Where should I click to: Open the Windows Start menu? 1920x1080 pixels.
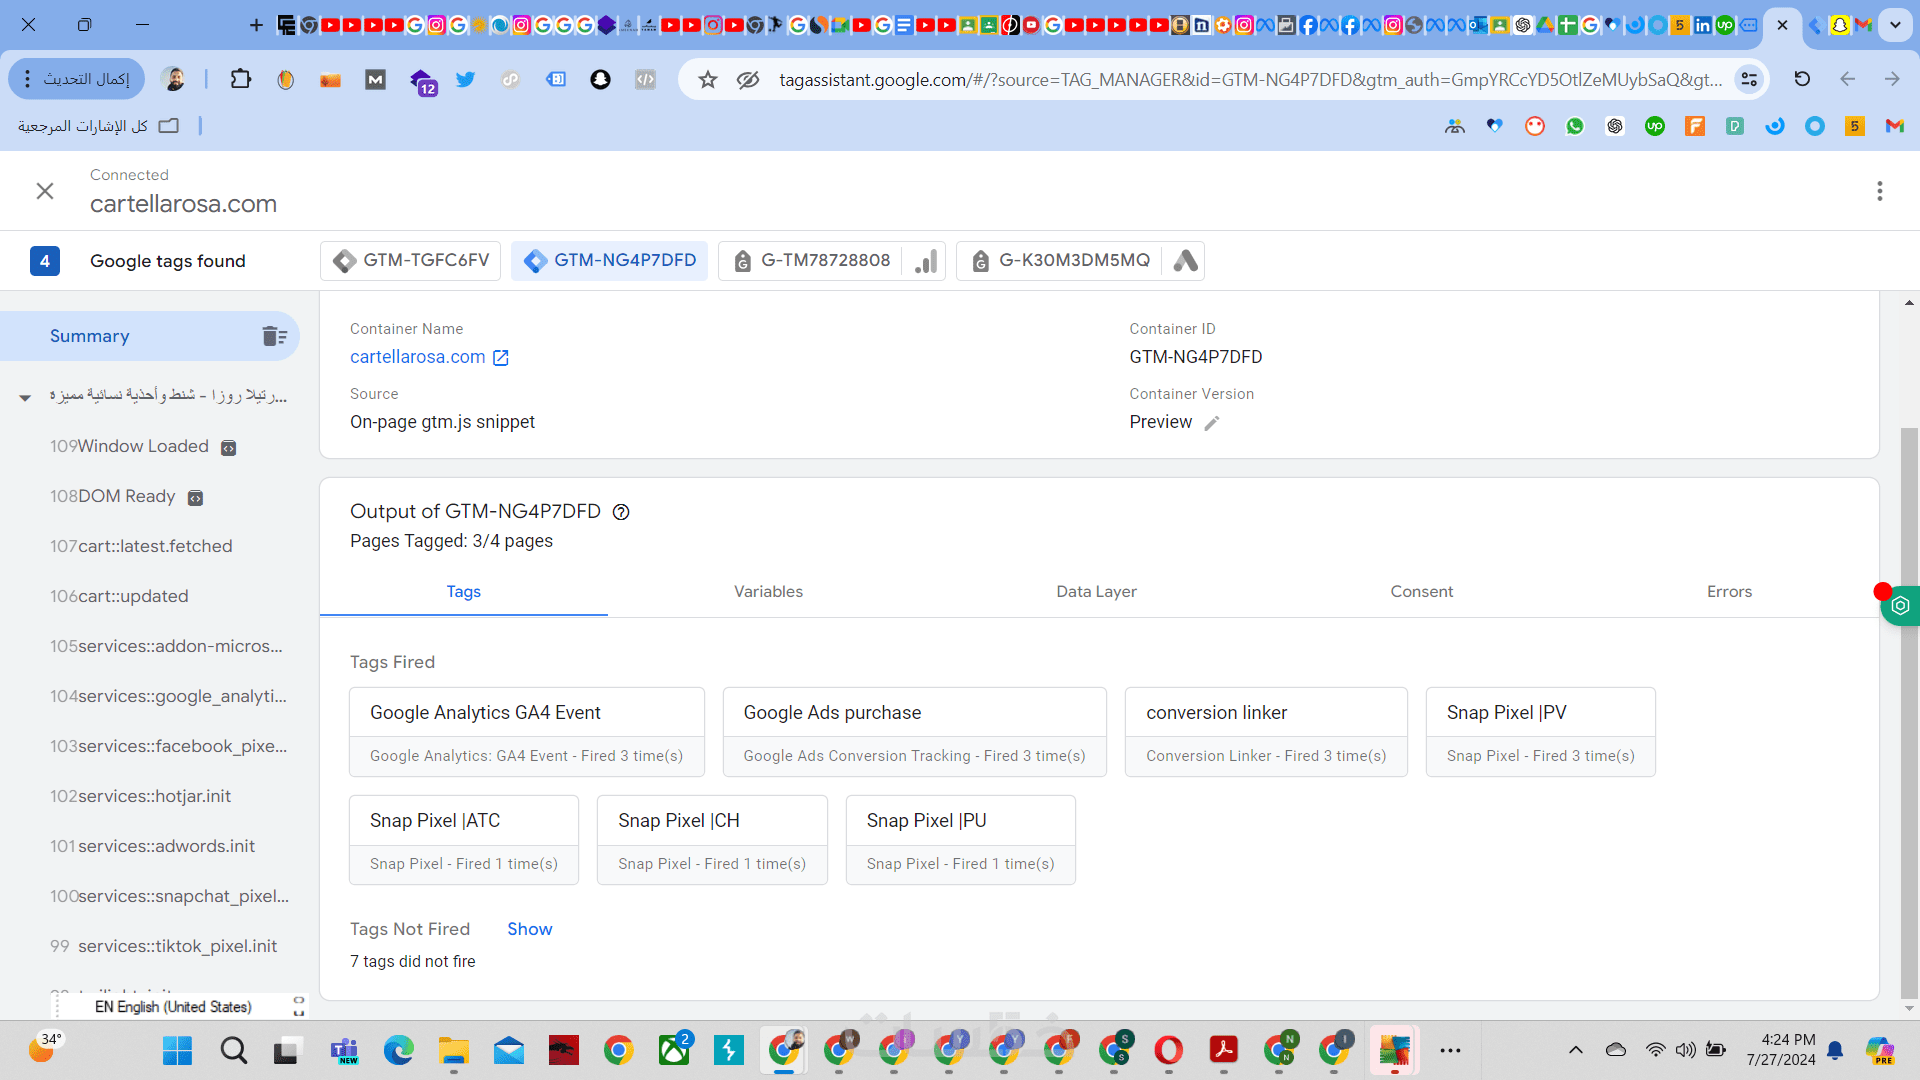(x=177, y=1050)
